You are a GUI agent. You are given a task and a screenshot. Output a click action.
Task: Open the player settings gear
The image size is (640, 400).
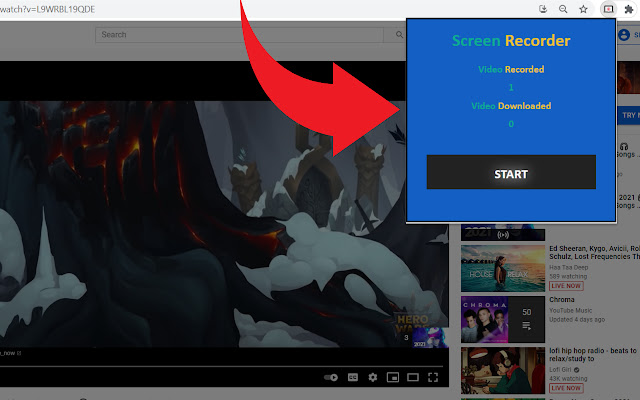(x=372, y=377)
